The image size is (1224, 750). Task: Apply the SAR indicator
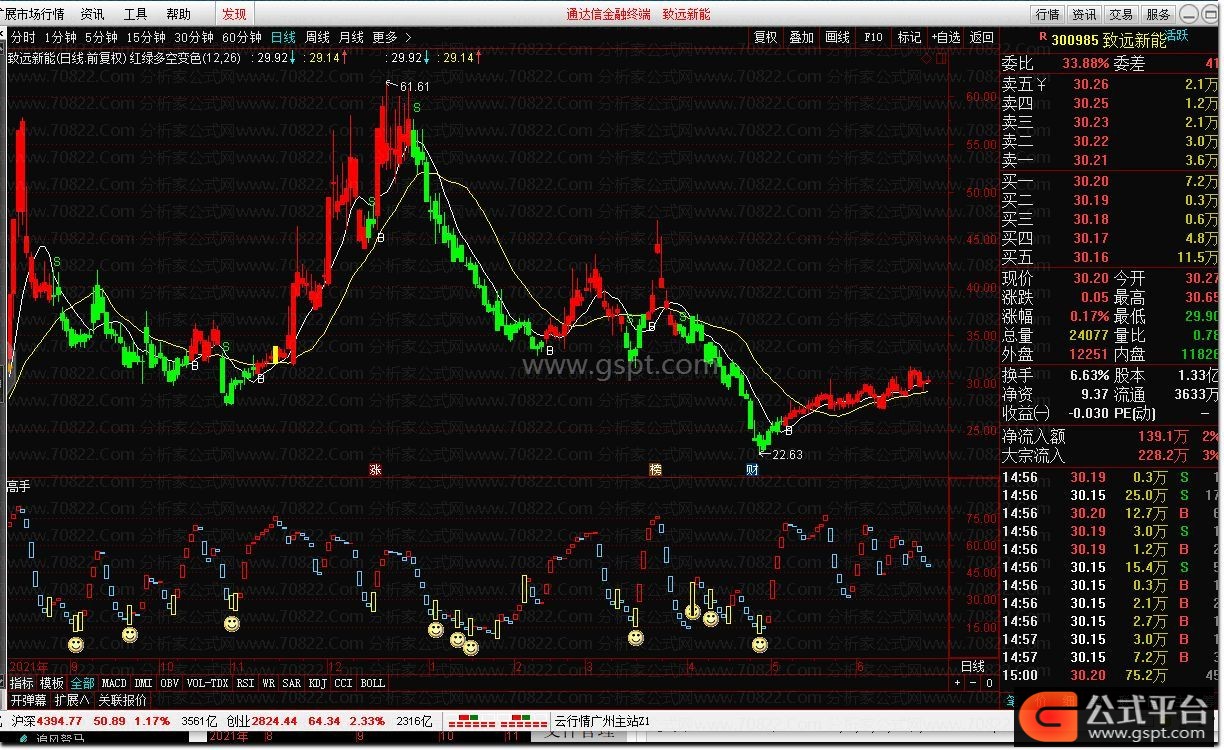click(x=292, y=683)
